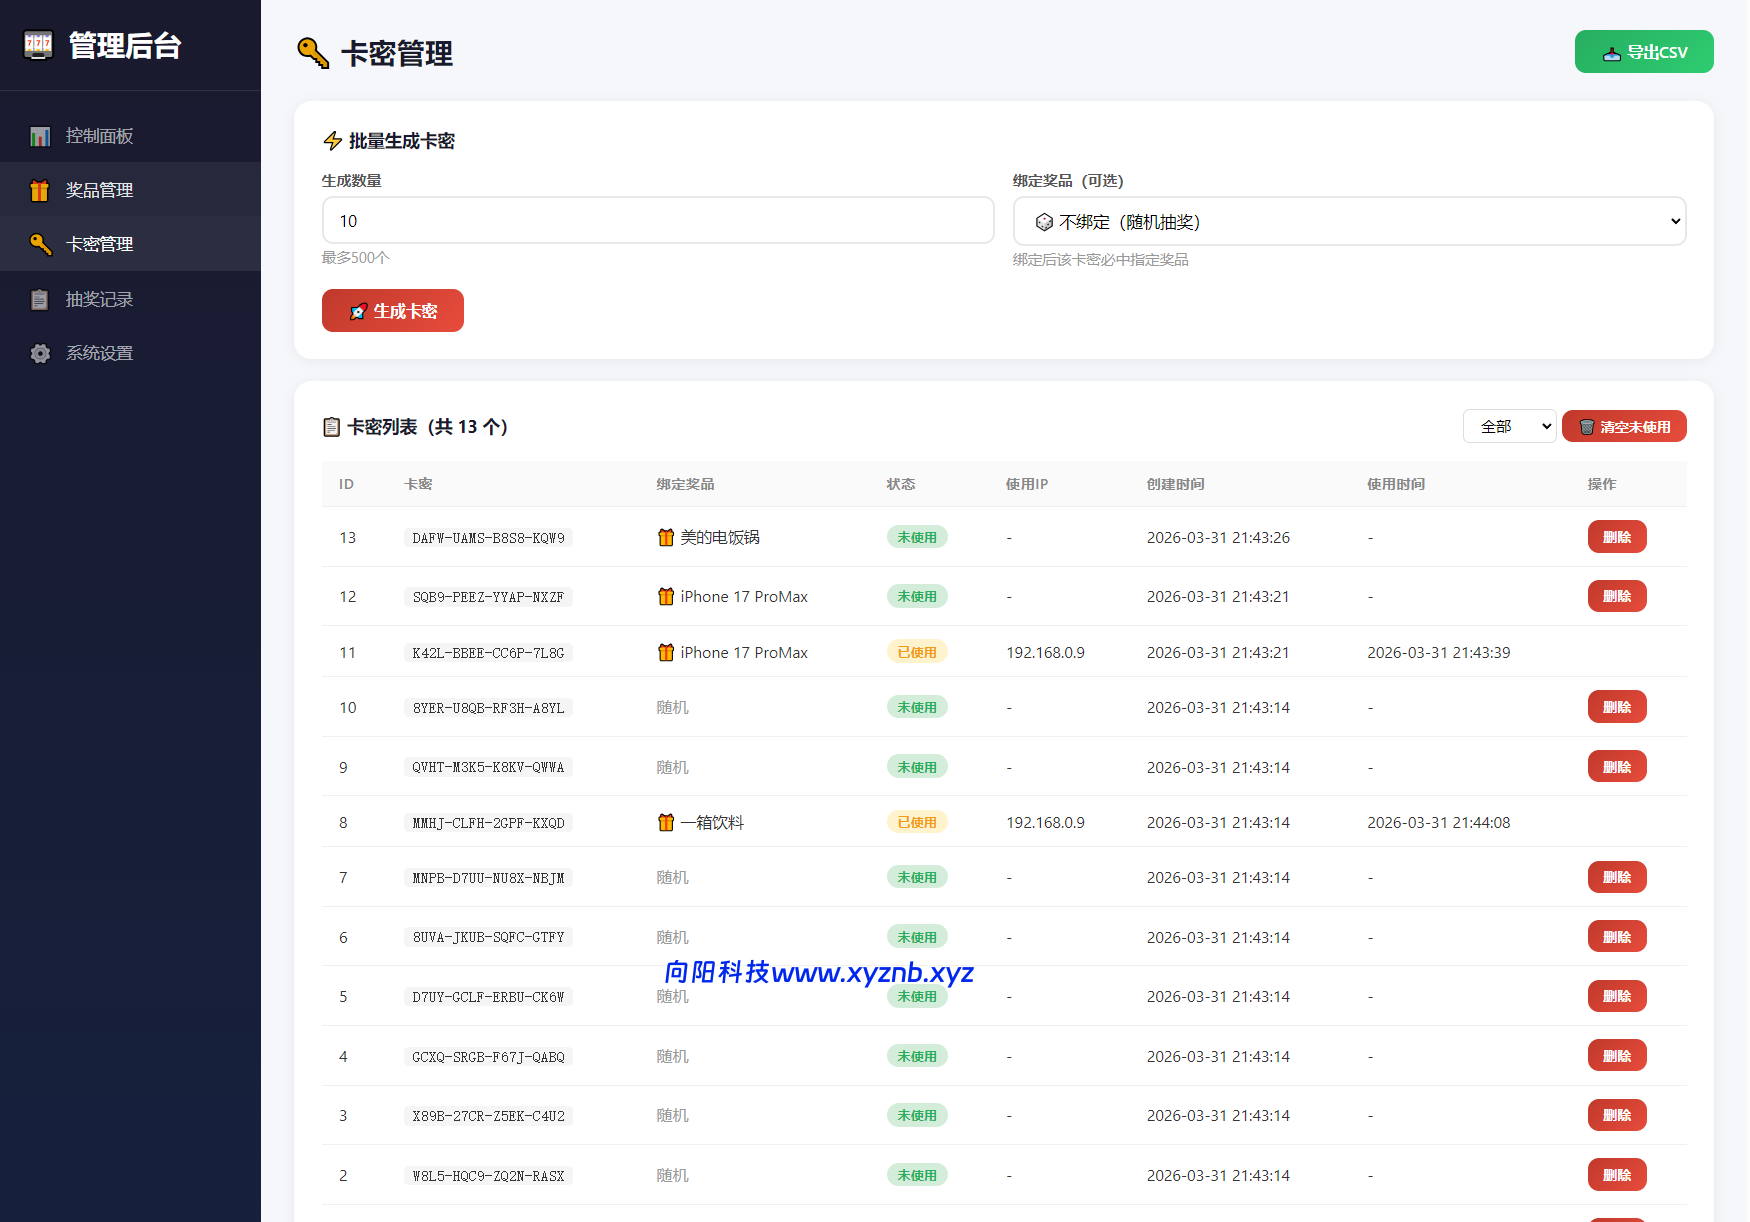This screenshot has width=1750, height=1222.
Task: Select the dashboard icon beside 控制面板
Action: click(39, 135)
